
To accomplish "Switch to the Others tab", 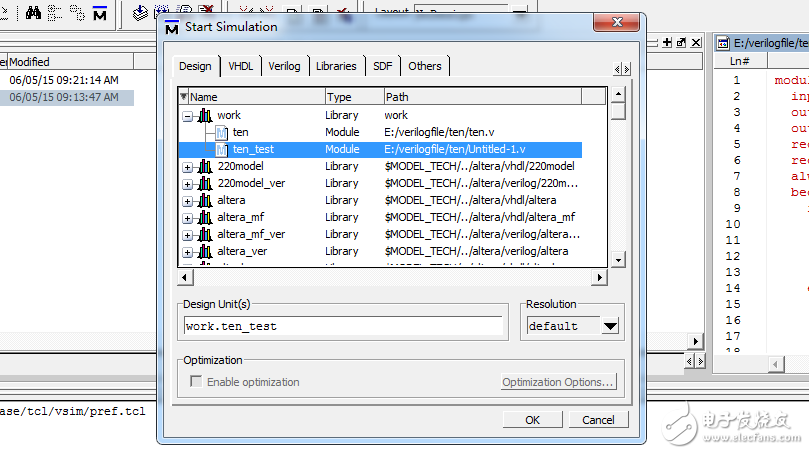I will click(x=425, y=66).
